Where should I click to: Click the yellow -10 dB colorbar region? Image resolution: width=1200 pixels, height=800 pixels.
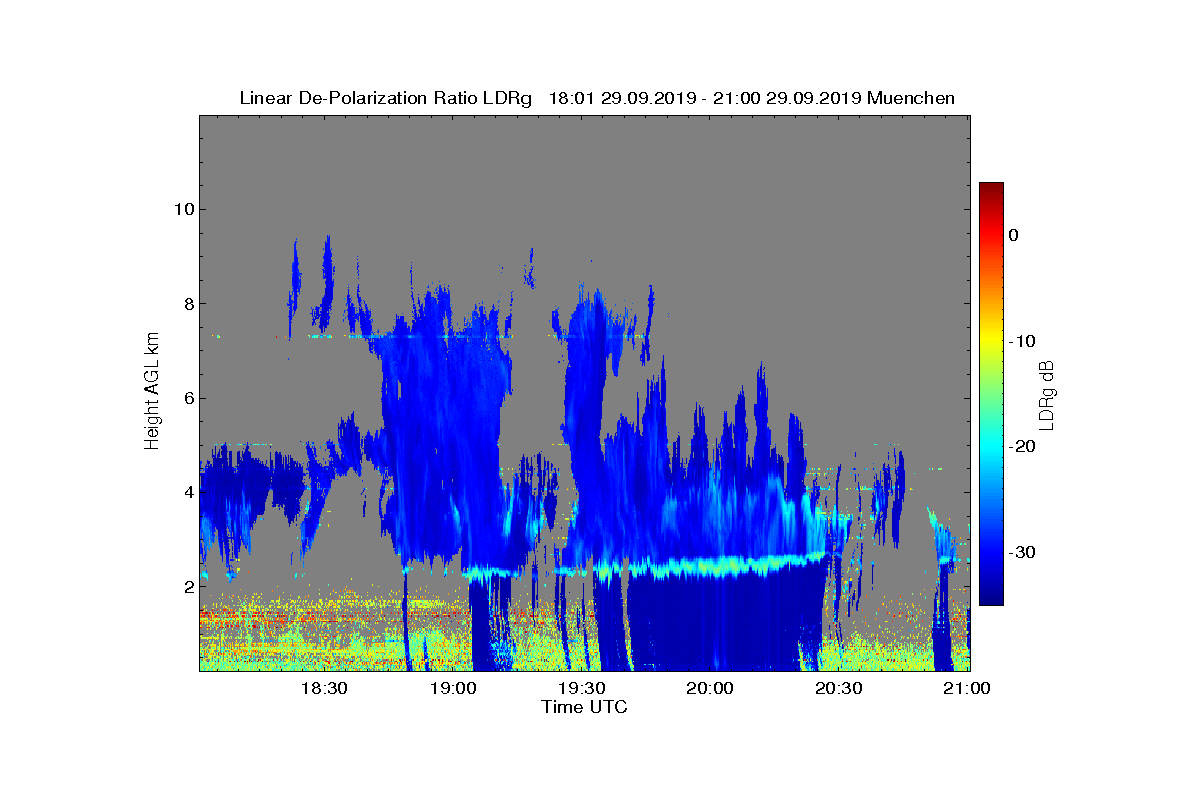(x=991, y=341)
